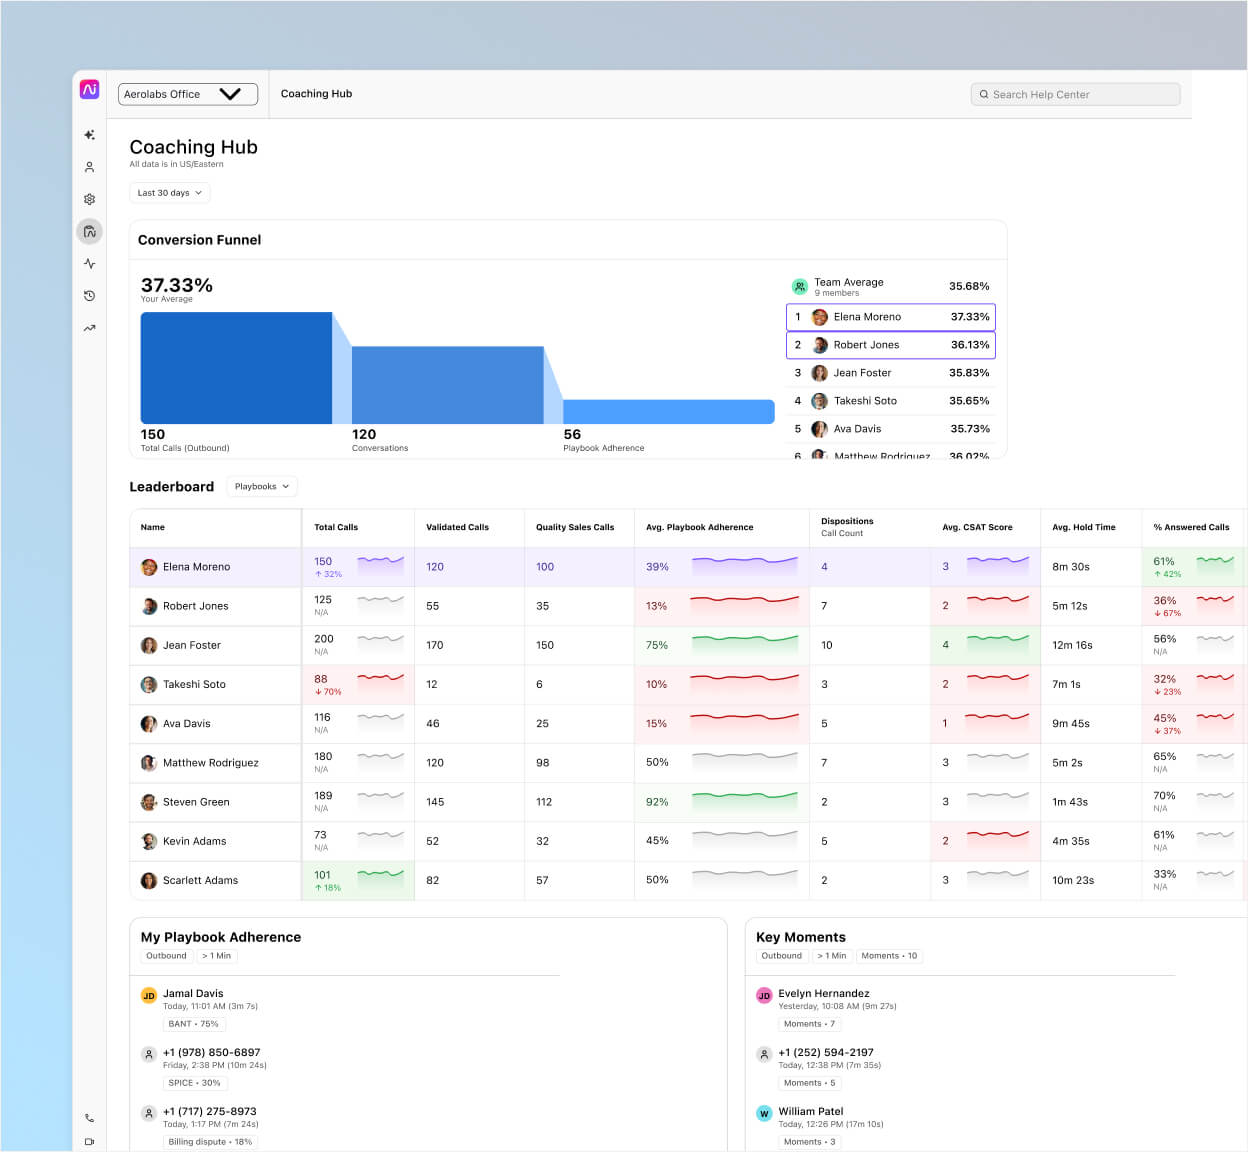Open the Playbooks dropdown beside Leaderboard
Viewport: 1248px width, 1152px height.
tap(261, 486)
